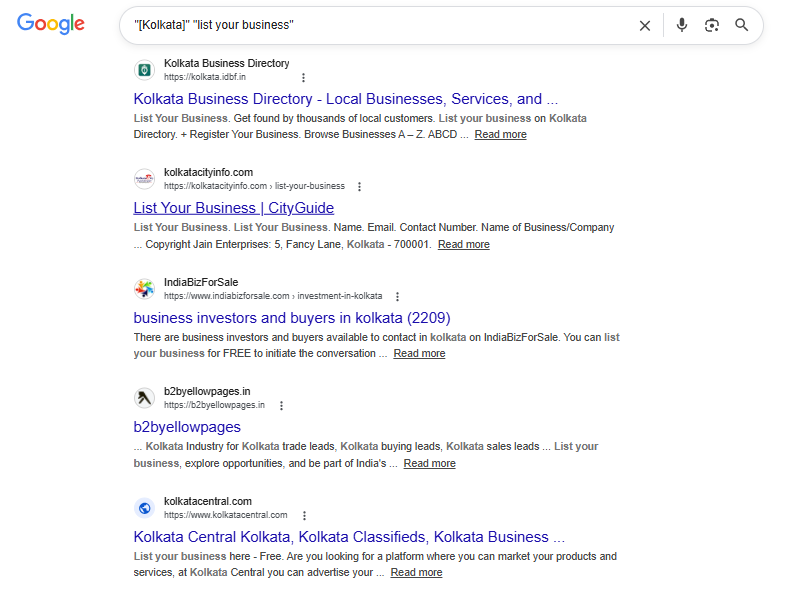Open options menu for kolkata.idbf.in result
The image size is (795, 604).
click(303, 77)
